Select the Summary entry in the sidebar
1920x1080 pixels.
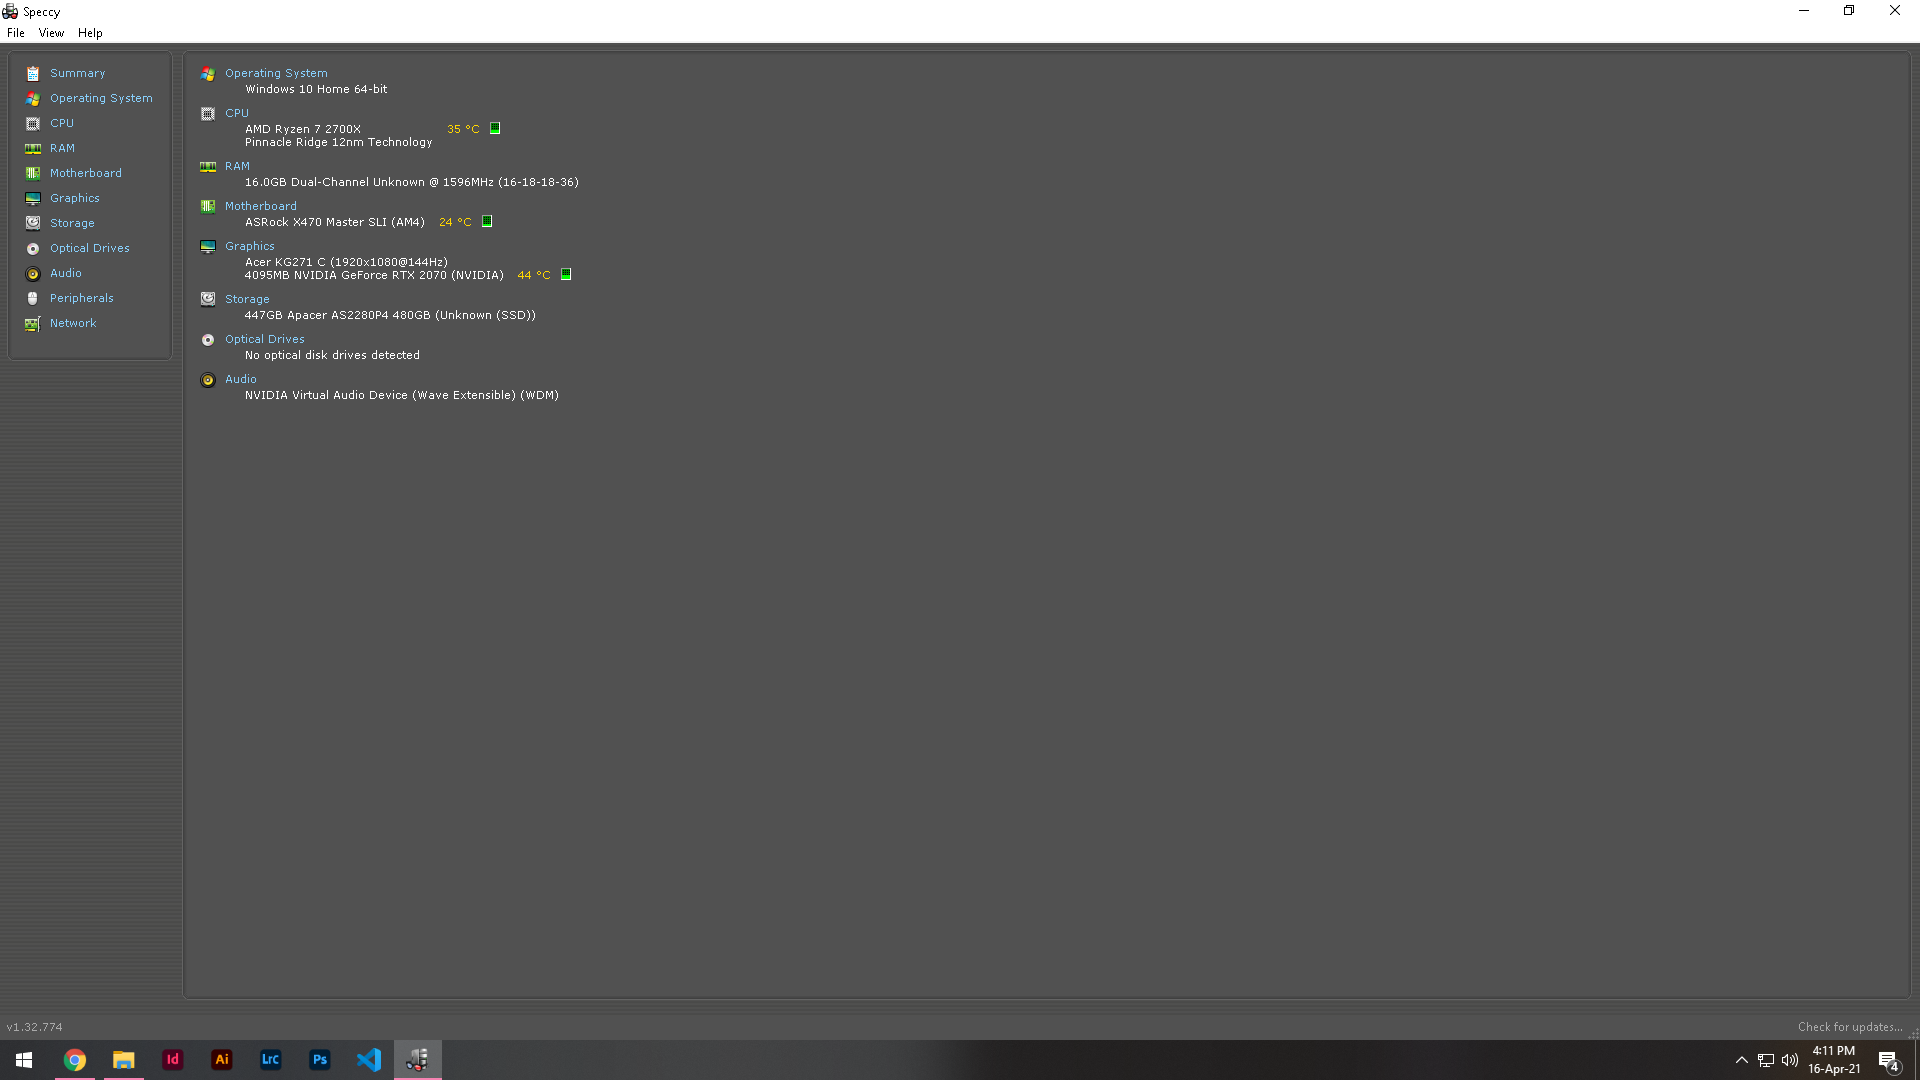coord(77,72)
